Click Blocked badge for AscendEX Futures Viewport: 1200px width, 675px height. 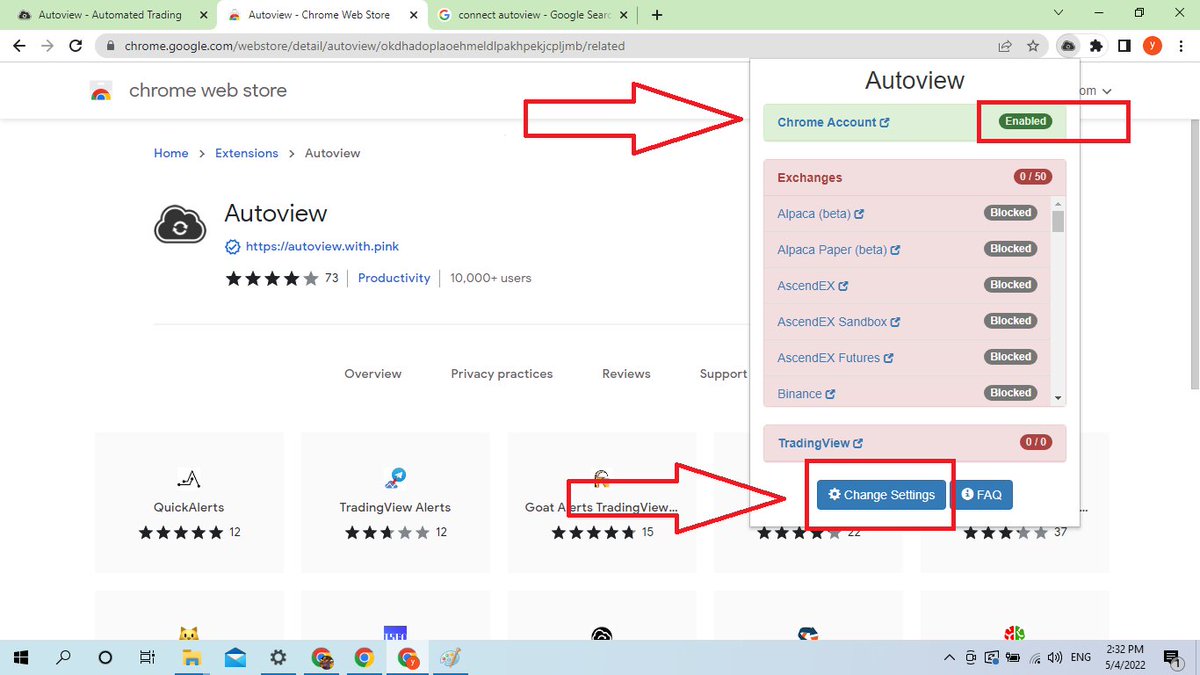point(1011,357)
